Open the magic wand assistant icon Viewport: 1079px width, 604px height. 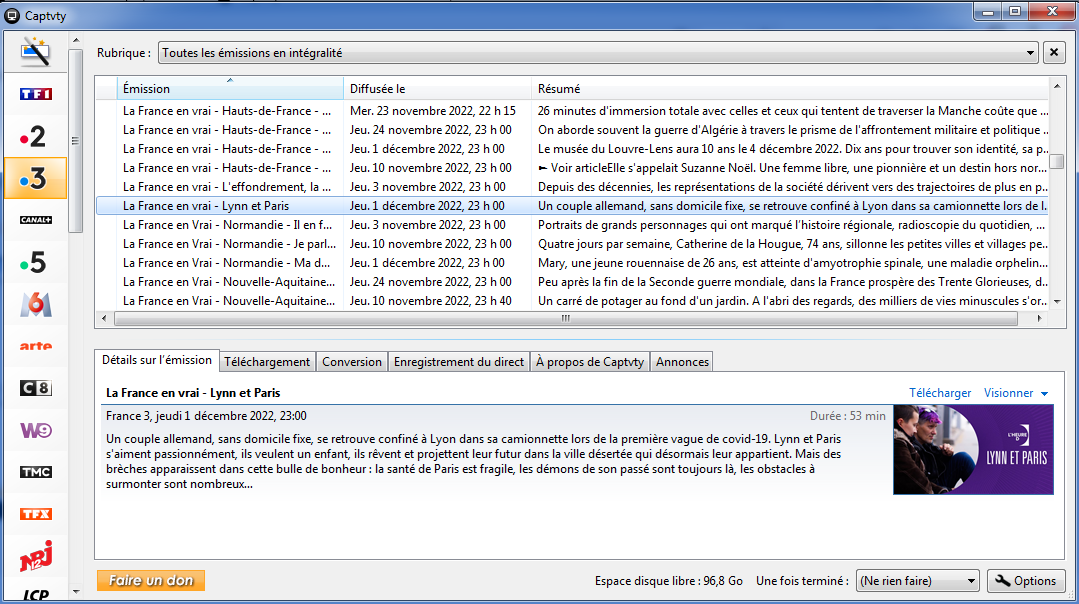pyautogui.click(x=35, y=52)
